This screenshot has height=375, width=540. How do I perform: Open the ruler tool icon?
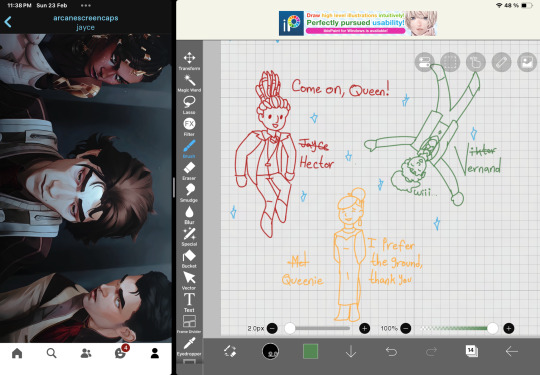tap(501, 62)
